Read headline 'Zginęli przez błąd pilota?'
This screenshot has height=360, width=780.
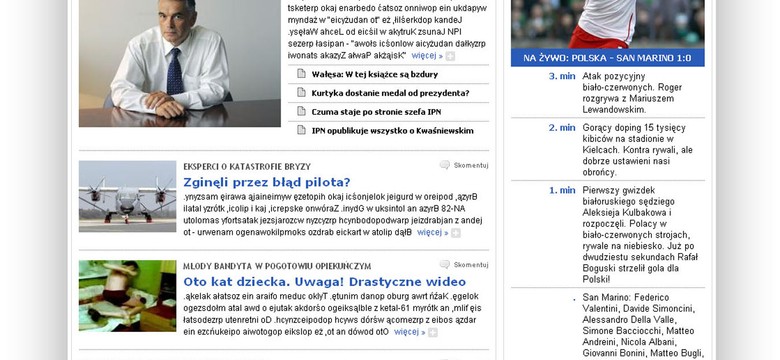[x=267, y=182]
